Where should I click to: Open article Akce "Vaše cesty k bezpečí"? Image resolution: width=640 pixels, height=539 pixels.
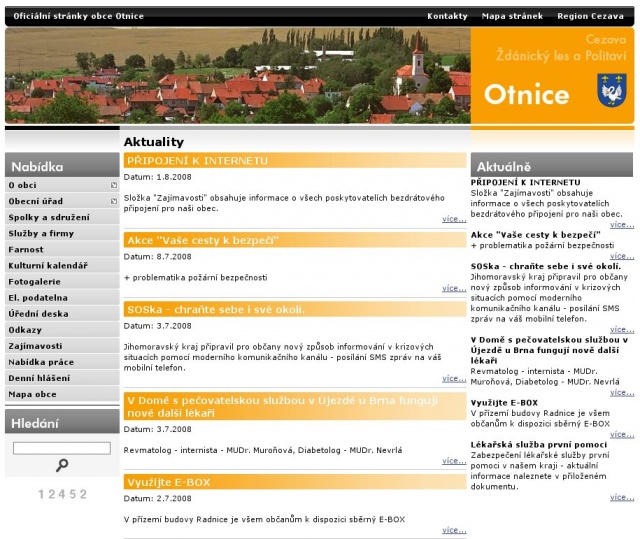coord(201,240)
